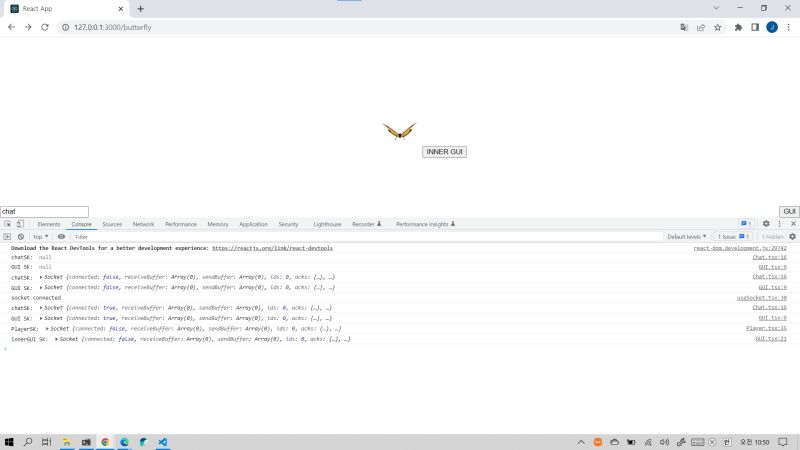The width and height of the screenshot is (800, 450).
Task: Open the Chrome three-dot menu
Action: (x=788, y=28)
